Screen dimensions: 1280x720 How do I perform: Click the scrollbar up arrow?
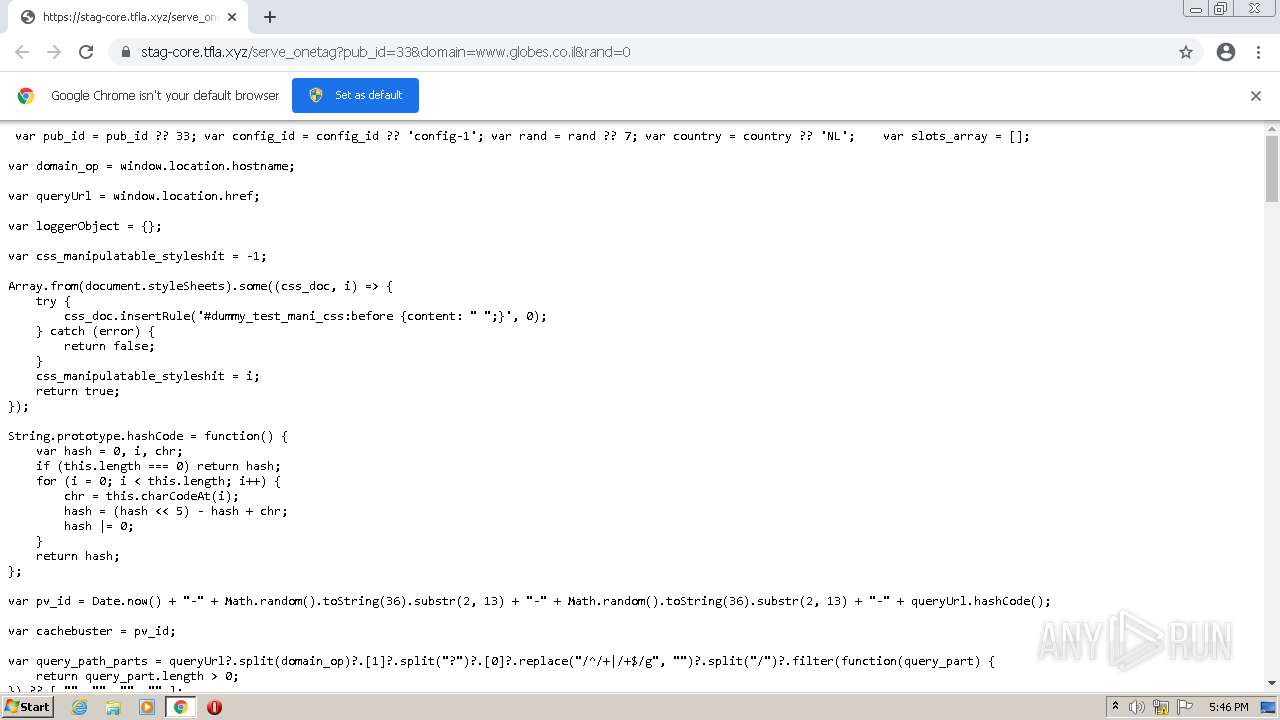1272,128
